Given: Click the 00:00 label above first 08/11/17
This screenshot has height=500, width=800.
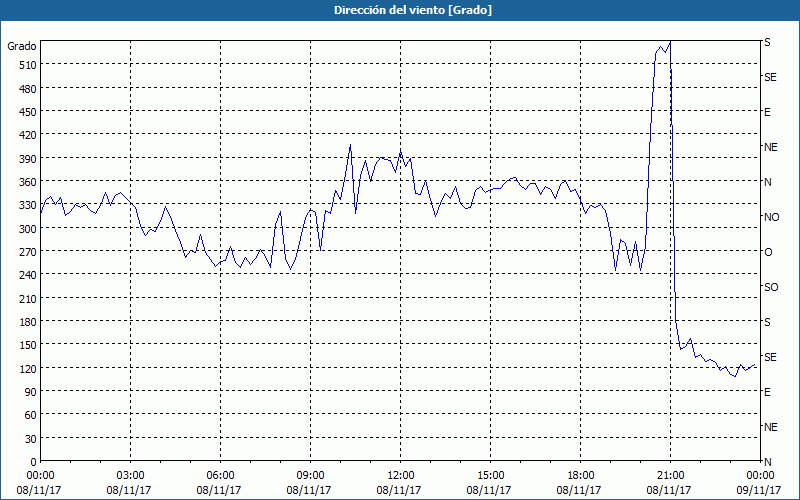Looking at the screenshot, I should [40, 476].
